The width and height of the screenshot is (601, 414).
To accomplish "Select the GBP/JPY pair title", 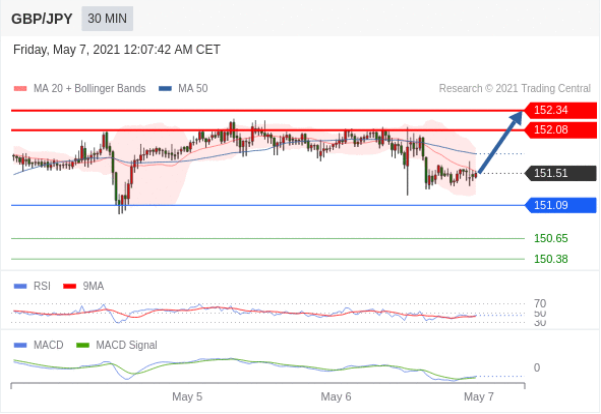I will point(42,19).
